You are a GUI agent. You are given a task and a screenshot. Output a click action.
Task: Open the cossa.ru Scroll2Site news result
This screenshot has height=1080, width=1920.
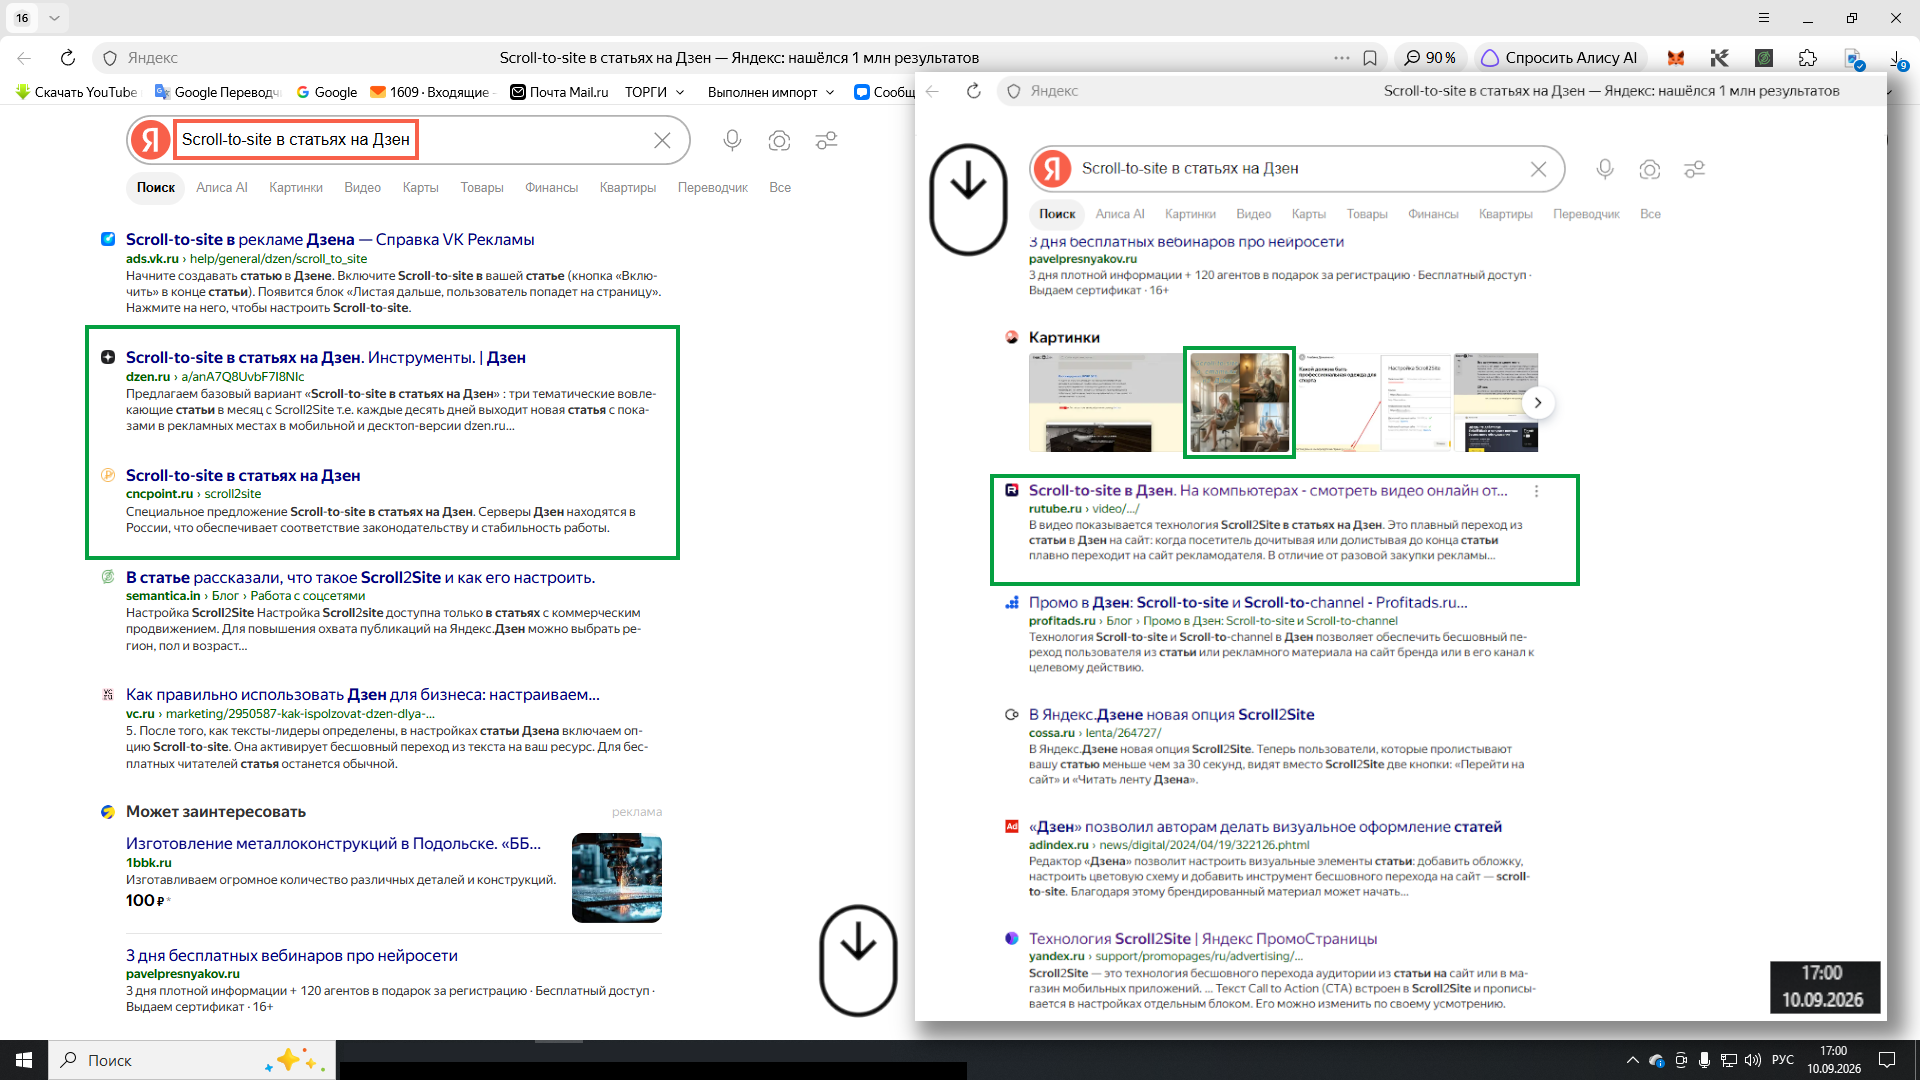click(1171, 715)
